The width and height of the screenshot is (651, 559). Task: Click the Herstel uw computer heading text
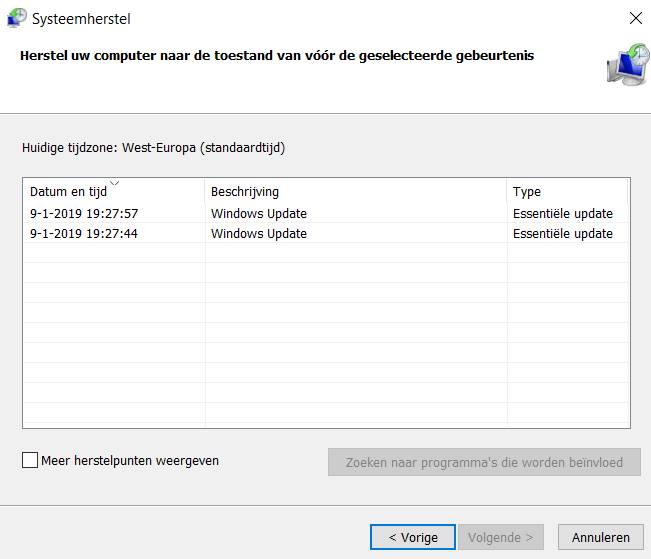click(277, 56)
